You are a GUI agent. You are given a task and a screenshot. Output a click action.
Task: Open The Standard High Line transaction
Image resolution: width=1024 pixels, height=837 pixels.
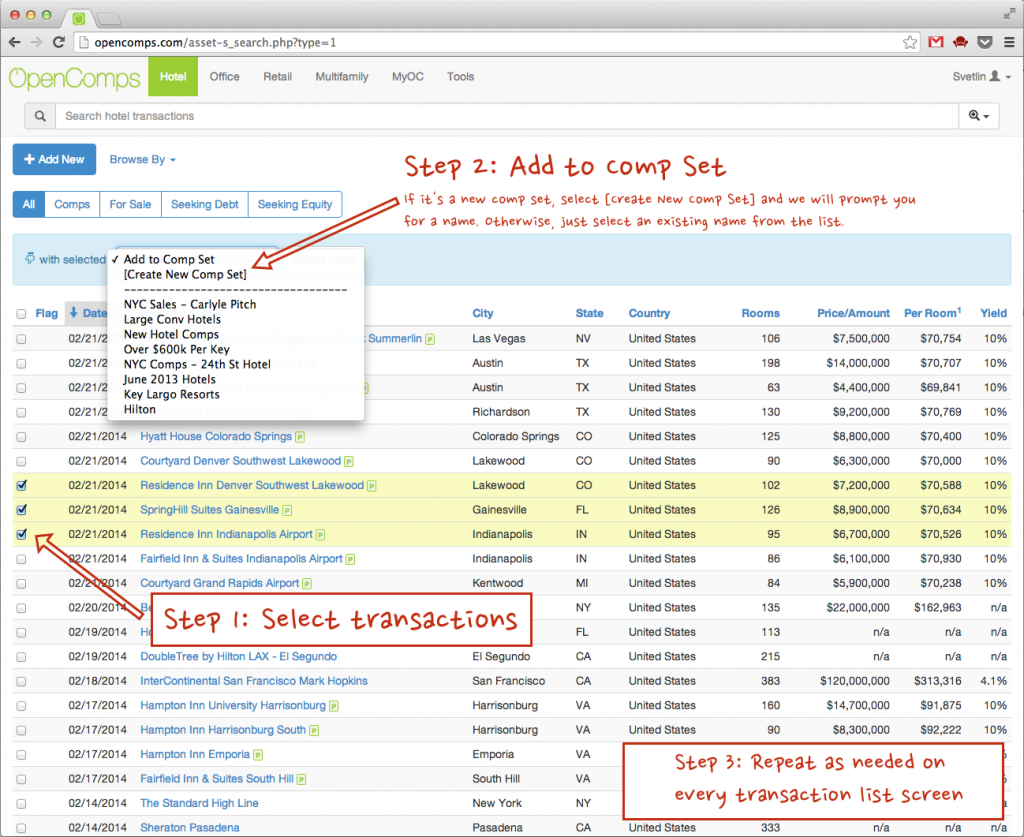tap(199, 804)
